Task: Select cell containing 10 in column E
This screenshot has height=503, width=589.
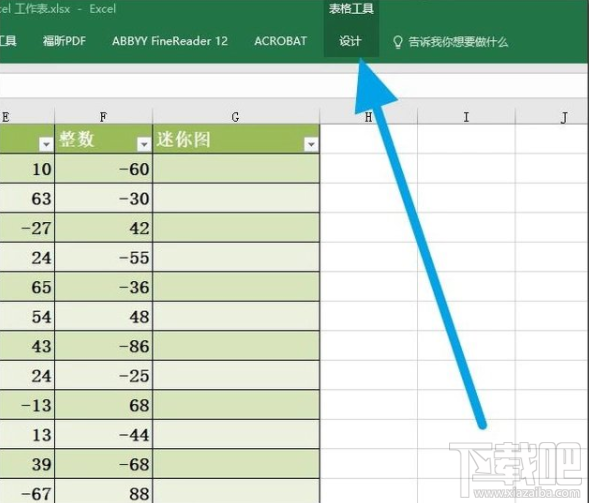Action: point(27,169)
